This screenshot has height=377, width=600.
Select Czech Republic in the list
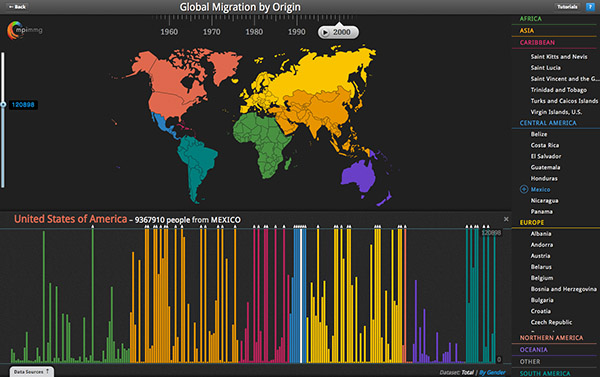click(x=551, y=323)
